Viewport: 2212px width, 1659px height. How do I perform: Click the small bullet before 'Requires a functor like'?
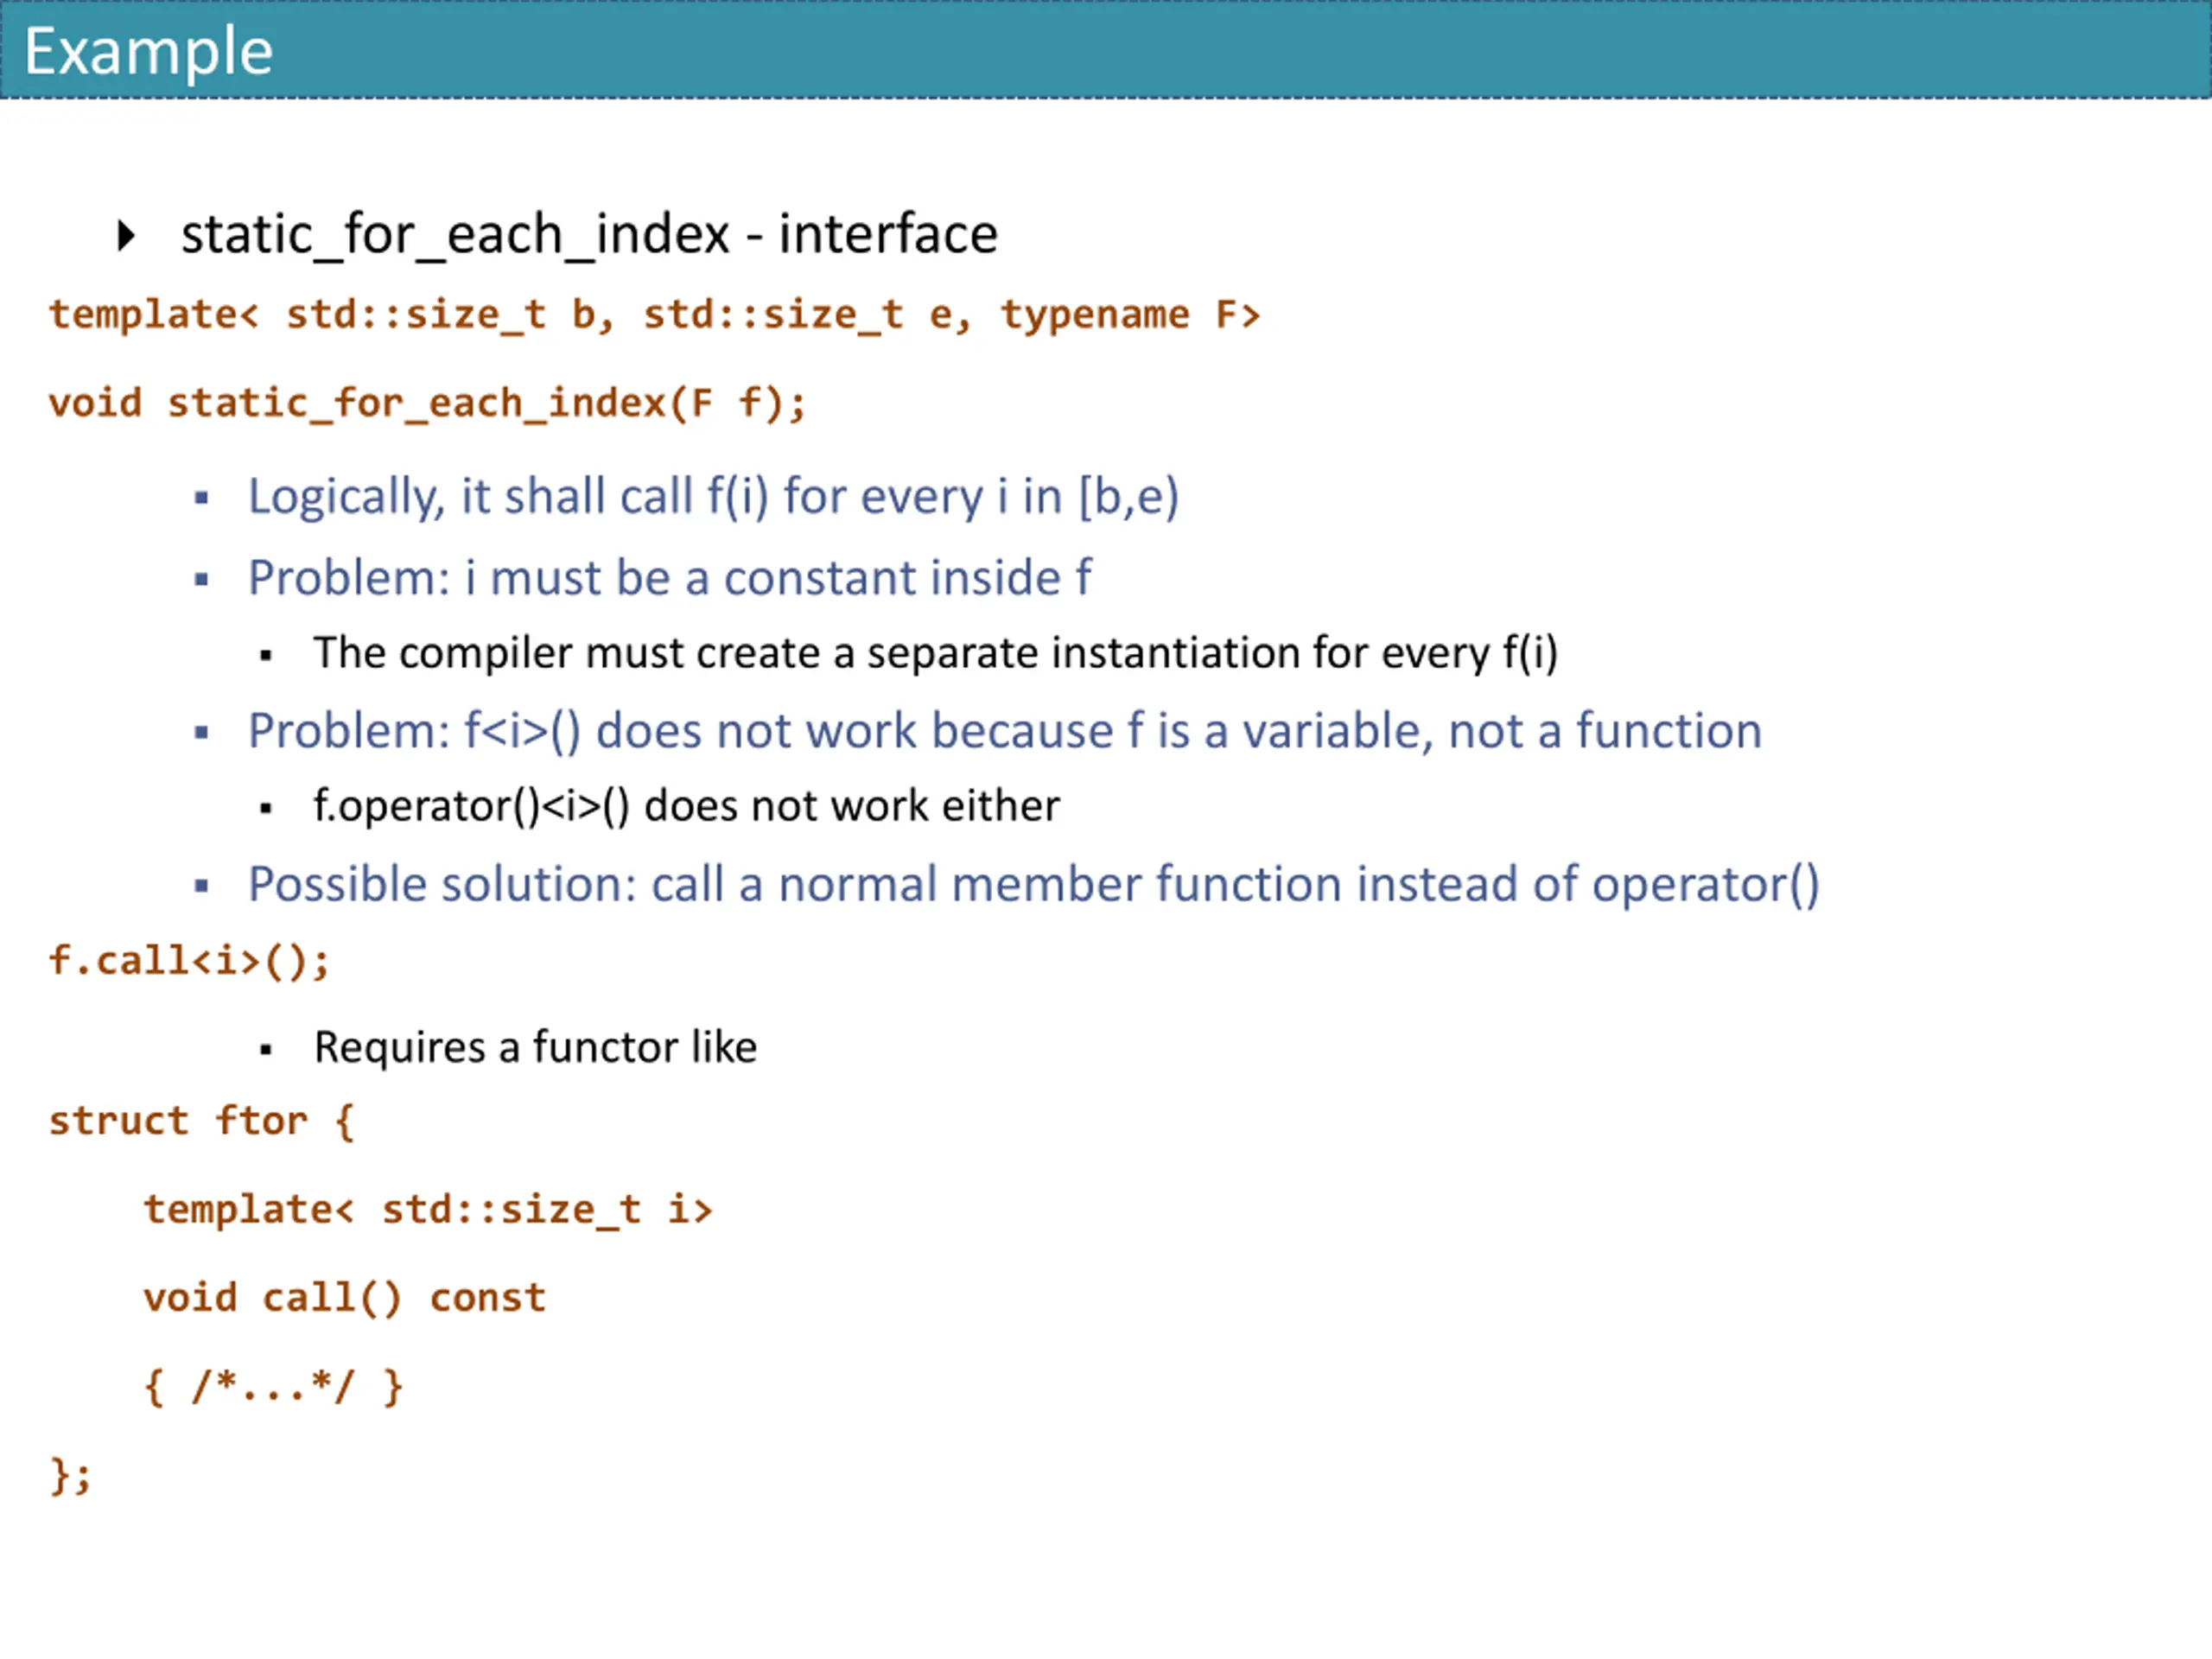click(266, 1051)
